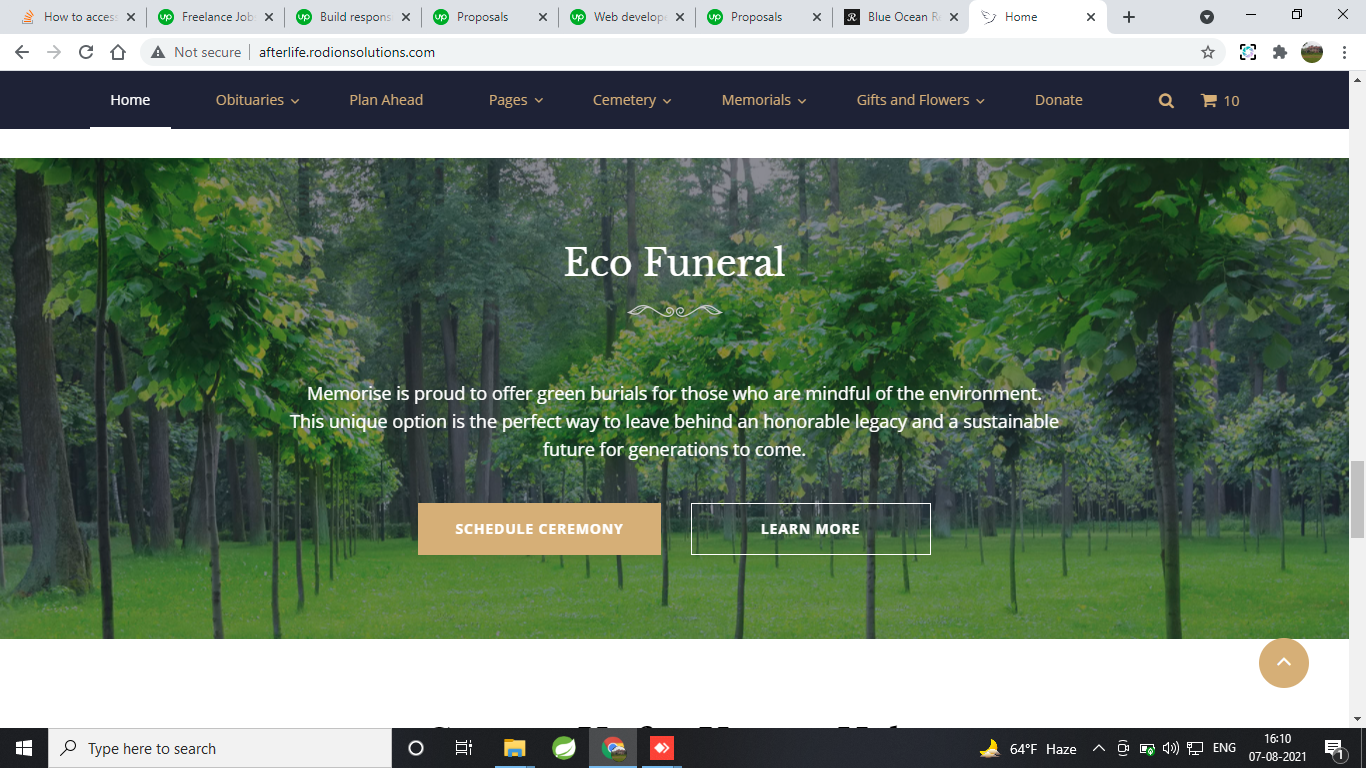Click the scroll-to-top arrow button
Screen dimensions: 1366x768
click(x=1284, y=663)
